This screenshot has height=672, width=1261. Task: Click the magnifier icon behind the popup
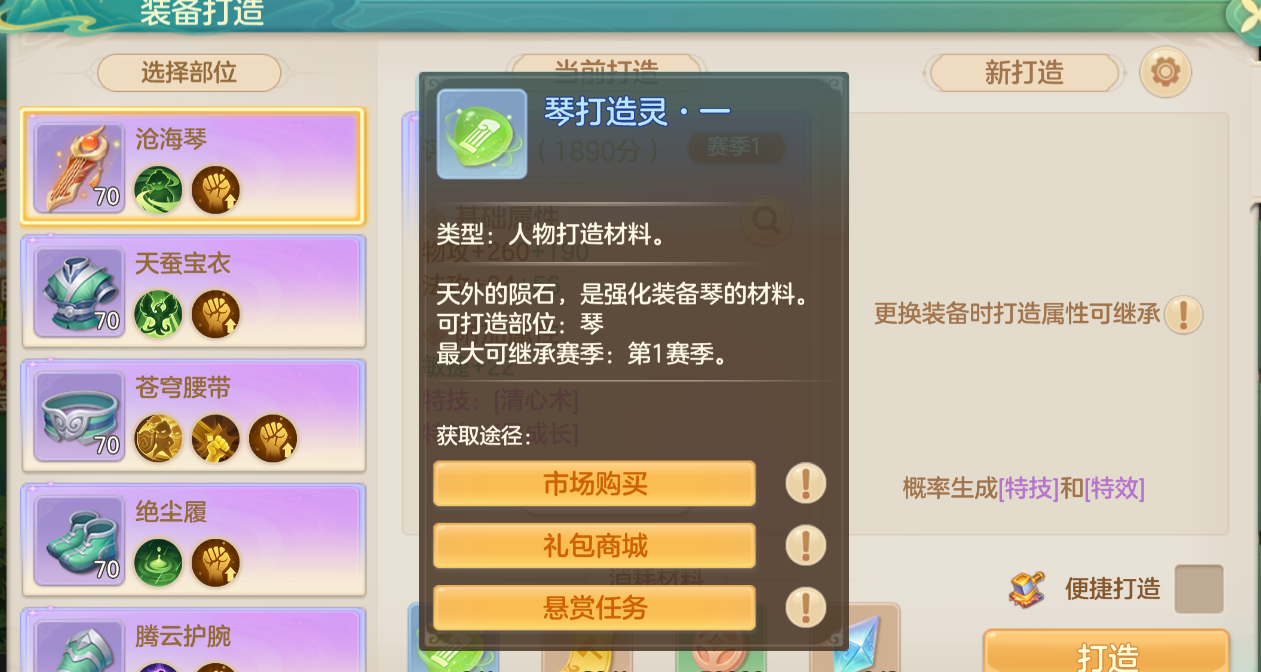tap(767, 220)
